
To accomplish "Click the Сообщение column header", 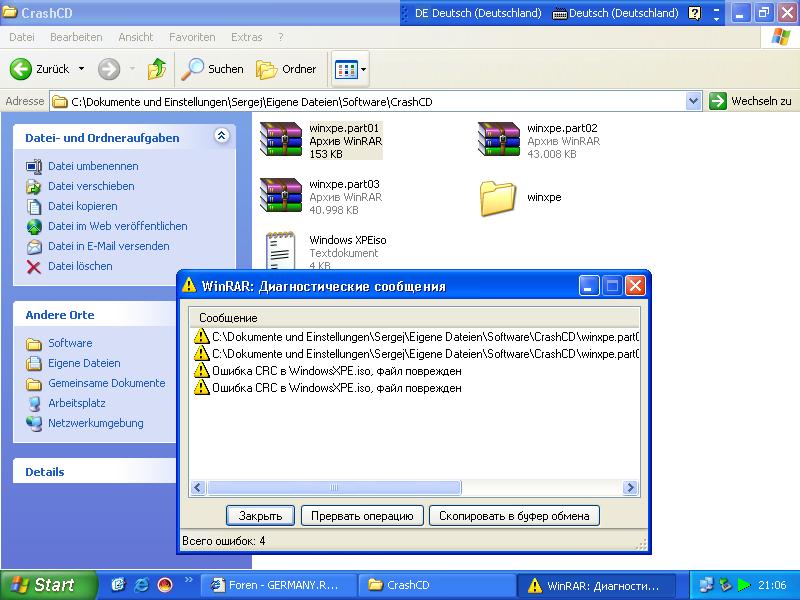I will (x=414, y=318).
